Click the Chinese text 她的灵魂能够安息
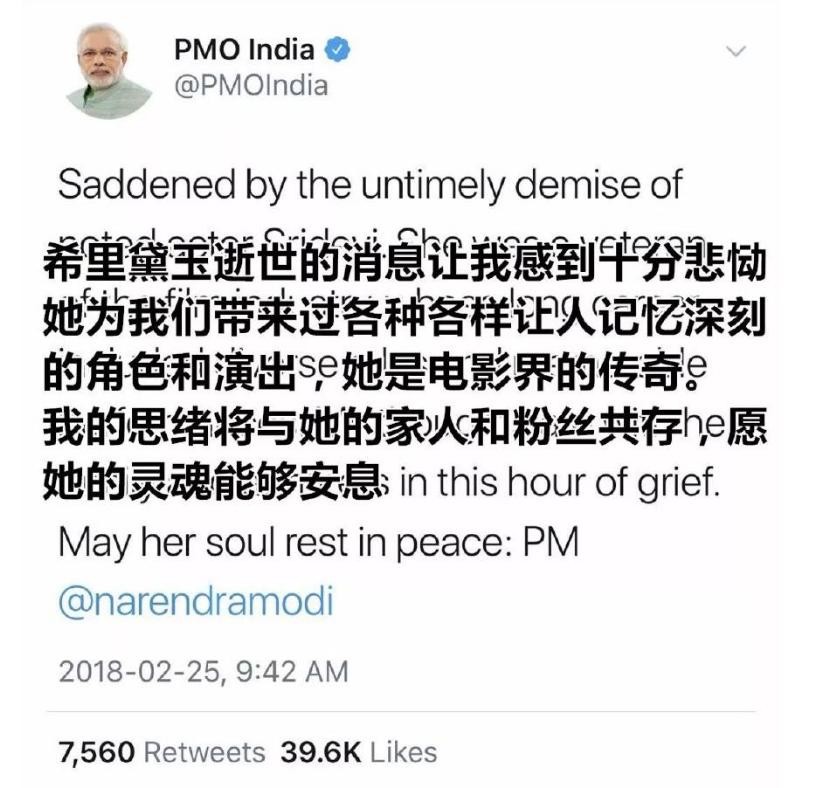This screenshot has width=816, height=788. point(212,482)
